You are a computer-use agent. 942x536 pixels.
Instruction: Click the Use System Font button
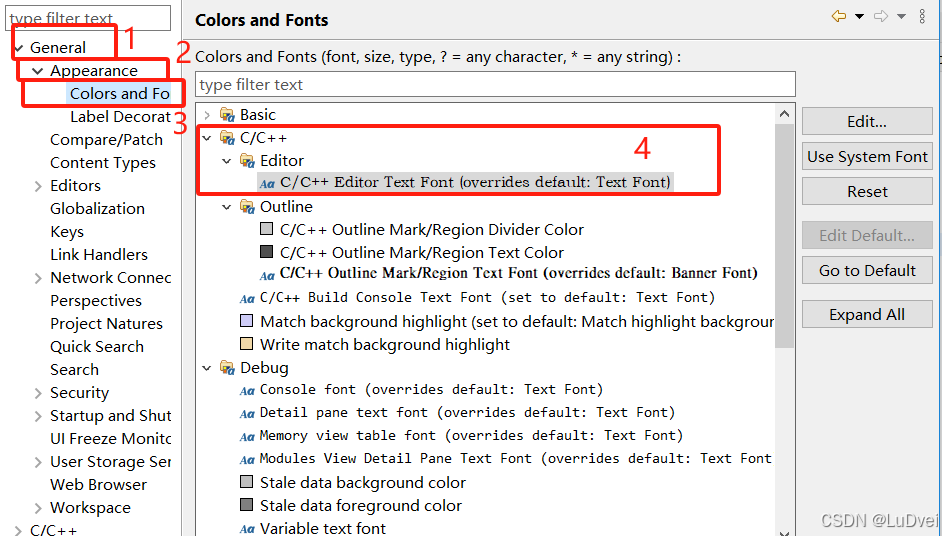tap(867, 157)
